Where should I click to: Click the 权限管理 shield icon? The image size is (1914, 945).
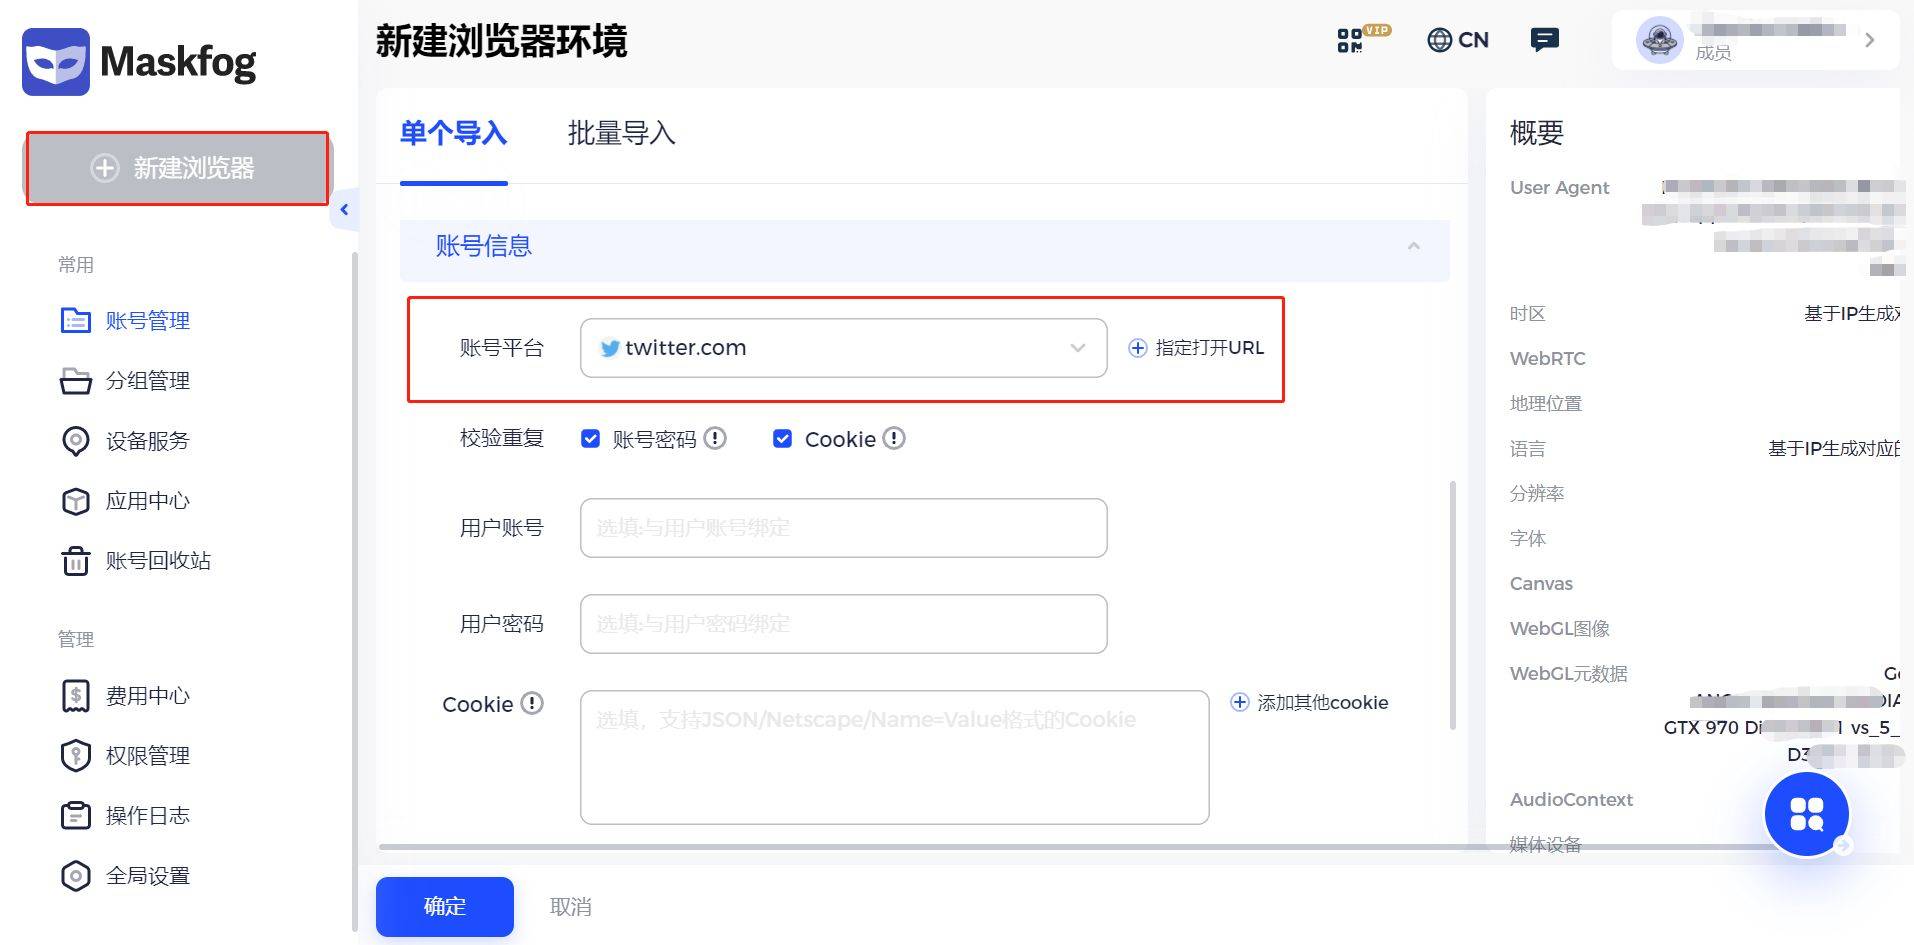pyautogui.click(x=77, y=755)
